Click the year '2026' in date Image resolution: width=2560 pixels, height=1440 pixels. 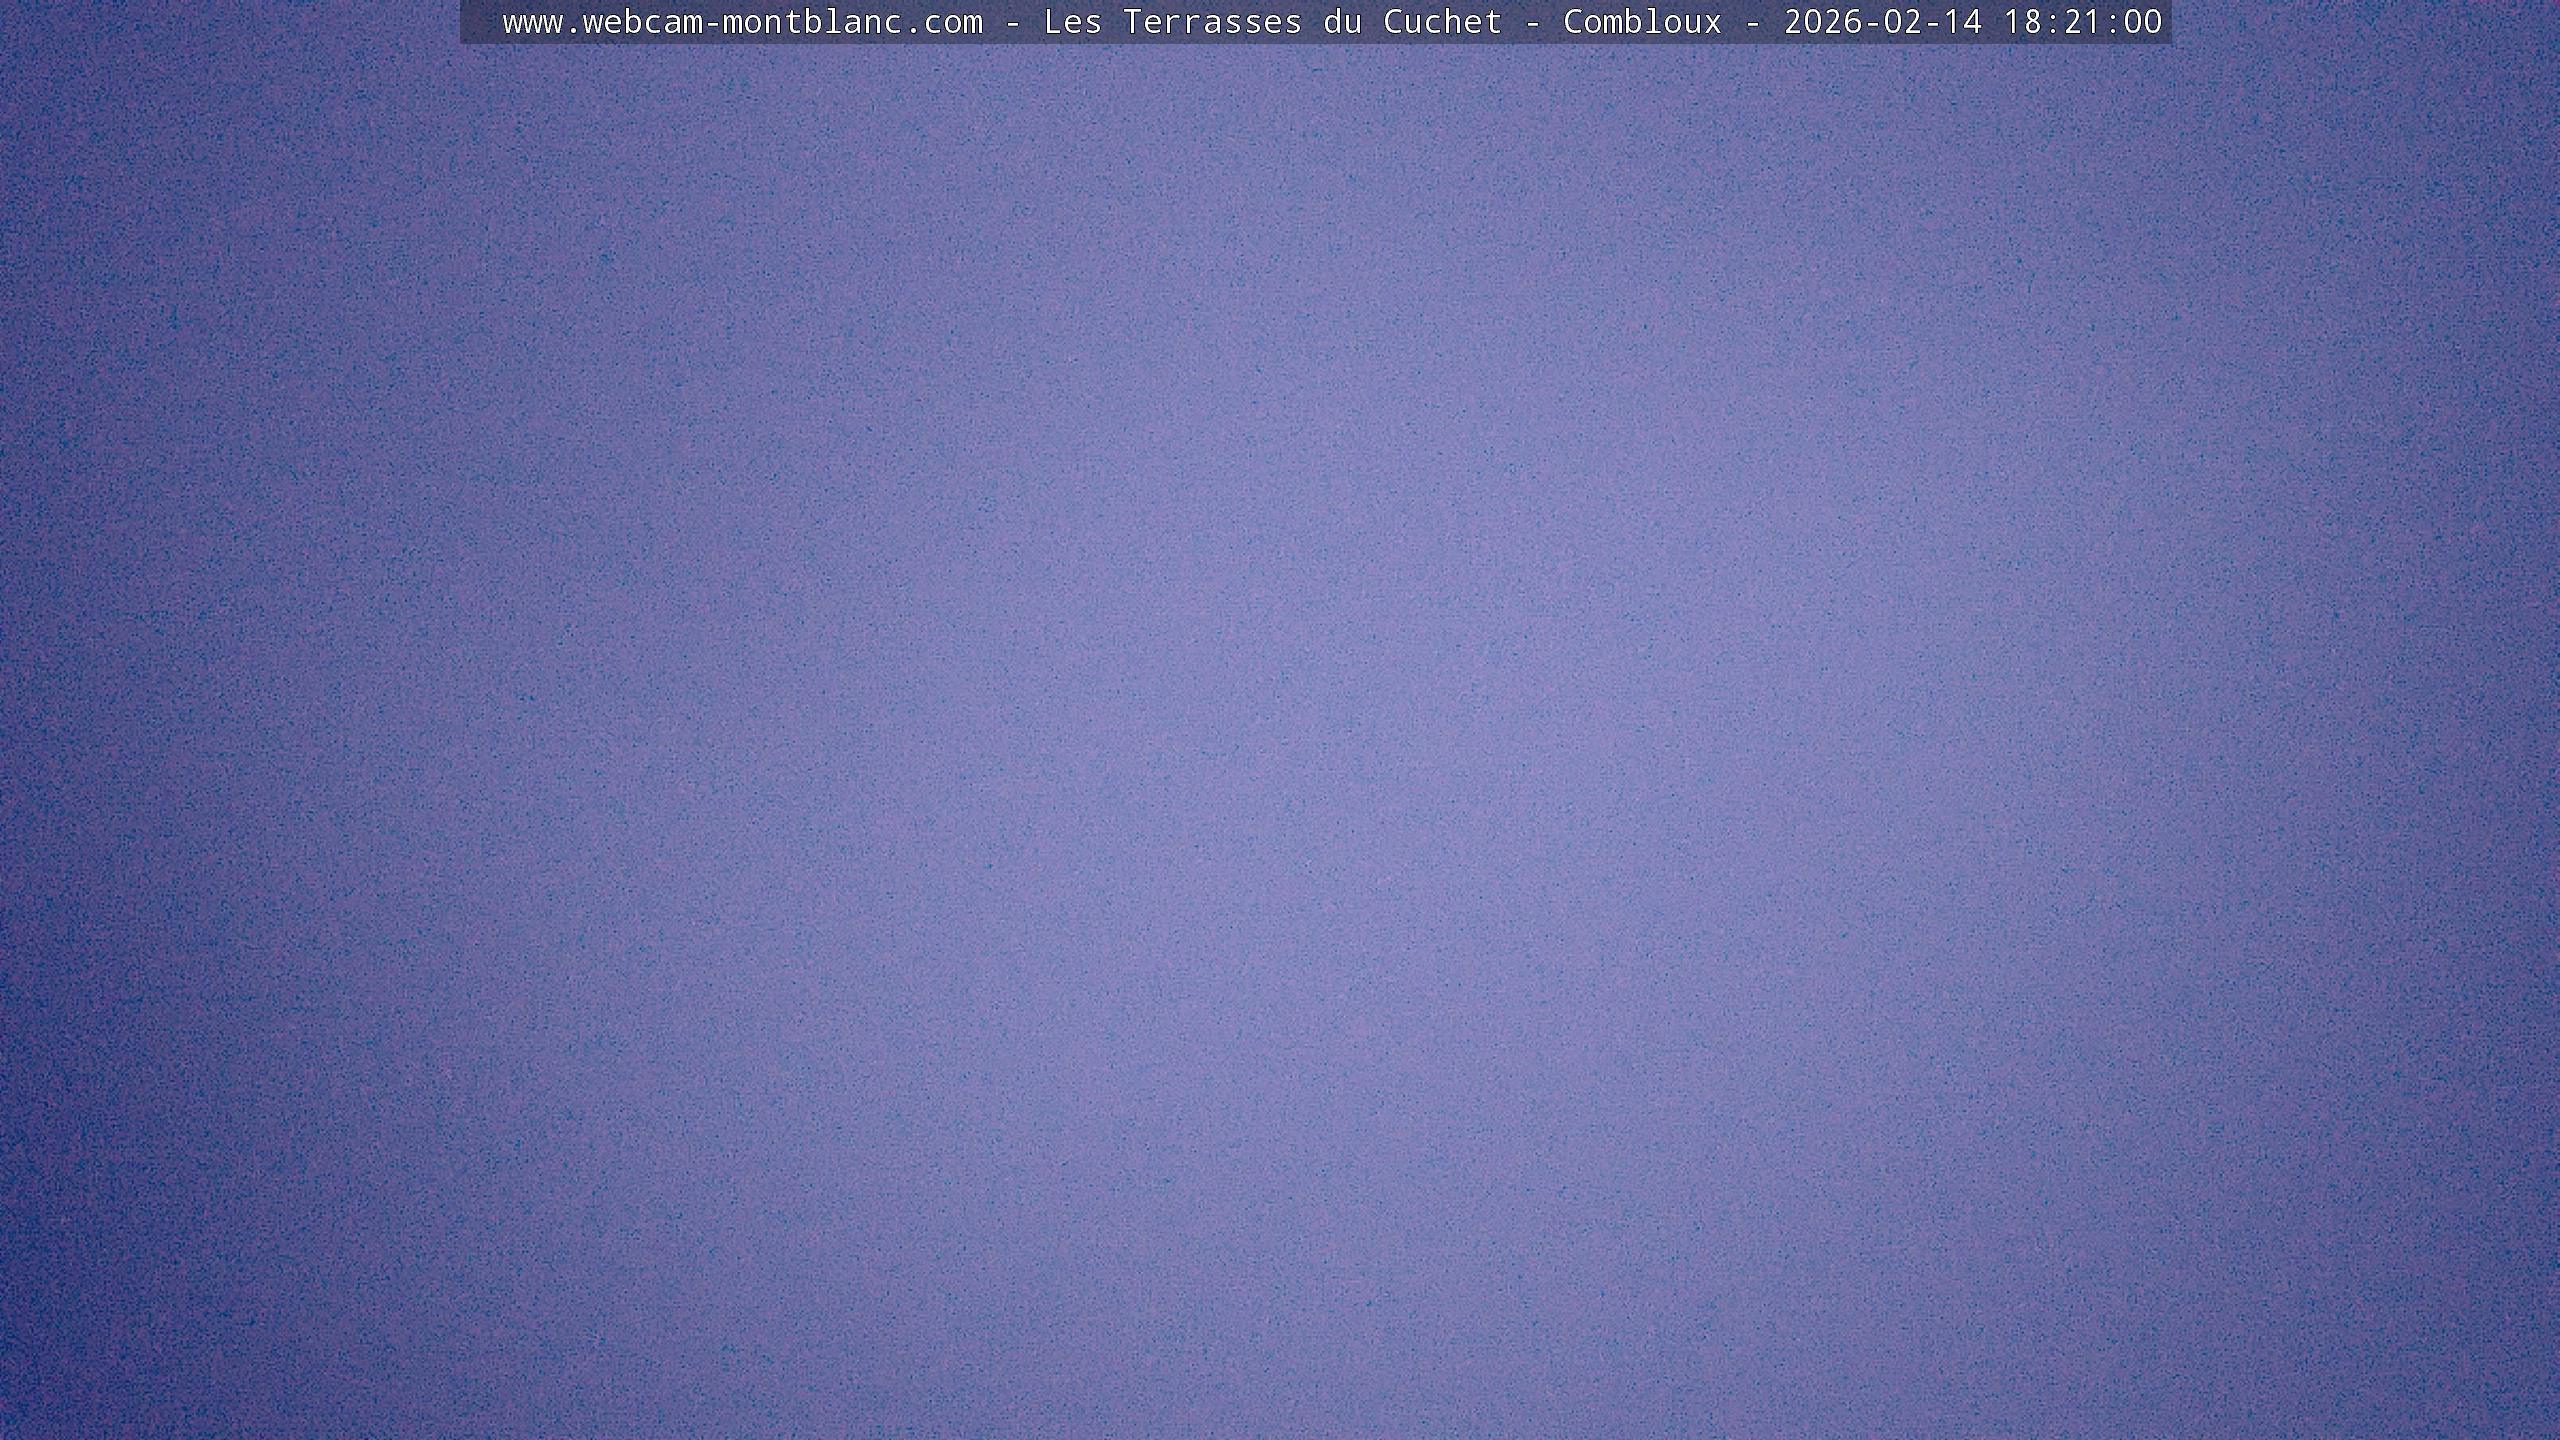(1823, 22)
